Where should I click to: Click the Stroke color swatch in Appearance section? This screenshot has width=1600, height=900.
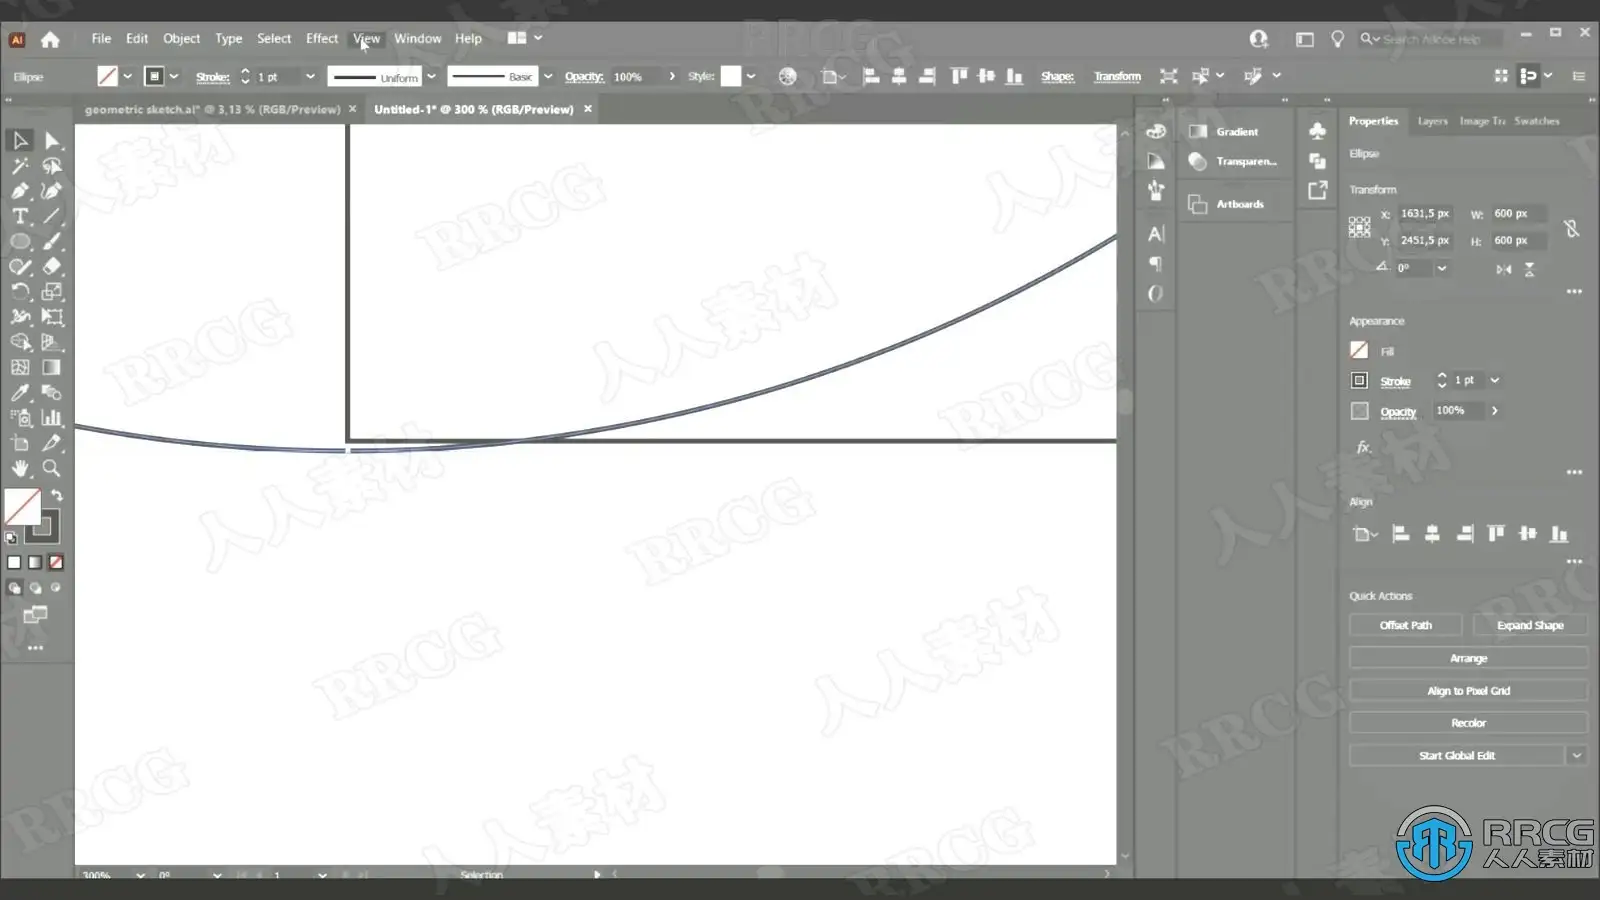pyautogui.click(x=1359, y=380)
